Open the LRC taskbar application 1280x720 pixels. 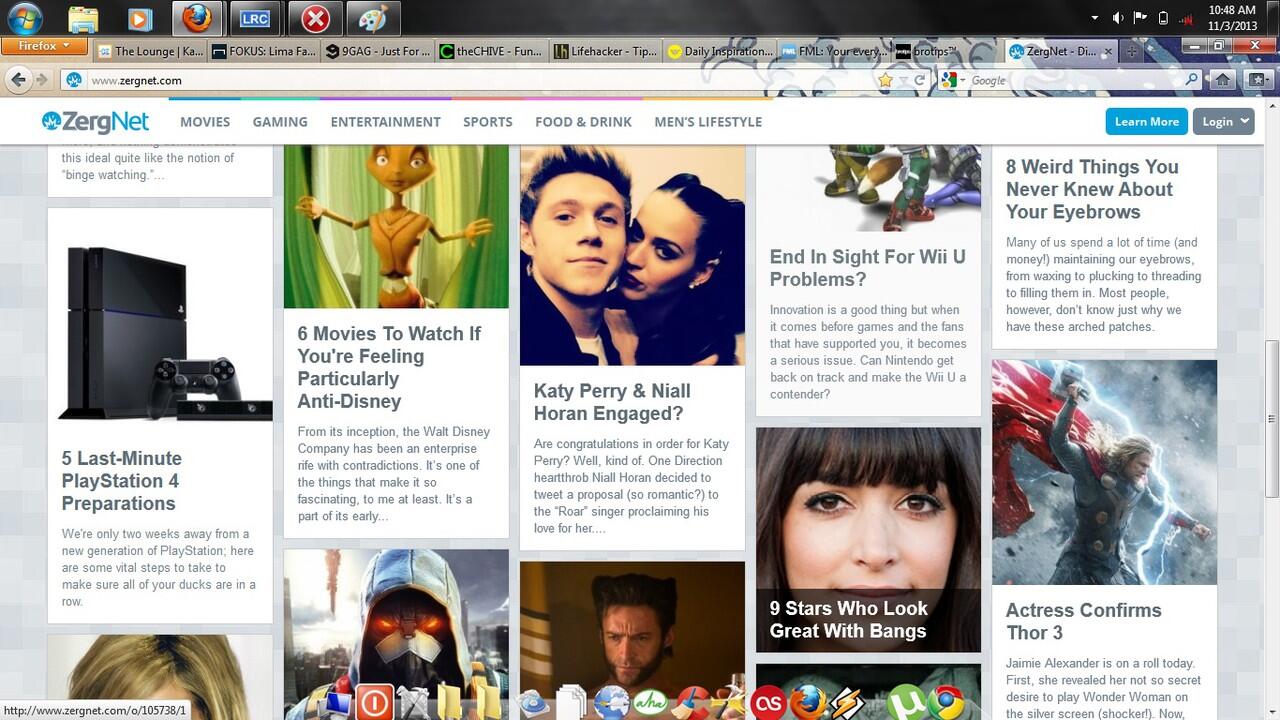(x=255, y=18)
